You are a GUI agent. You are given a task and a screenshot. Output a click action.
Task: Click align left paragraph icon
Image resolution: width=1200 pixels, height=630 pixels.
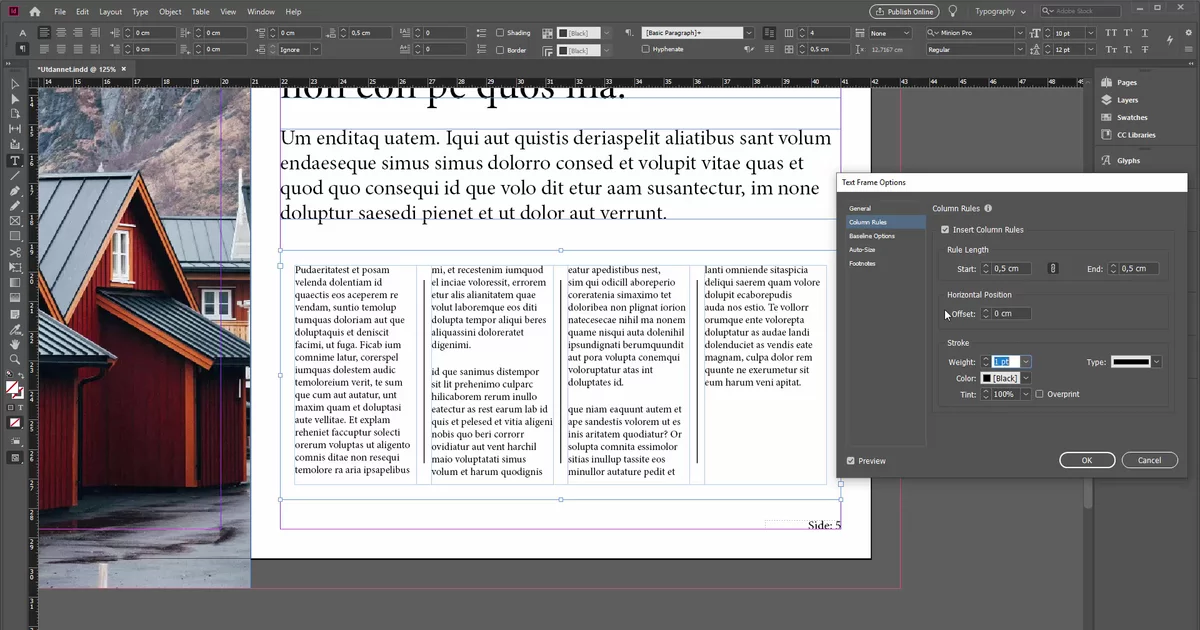click(45, 33)
